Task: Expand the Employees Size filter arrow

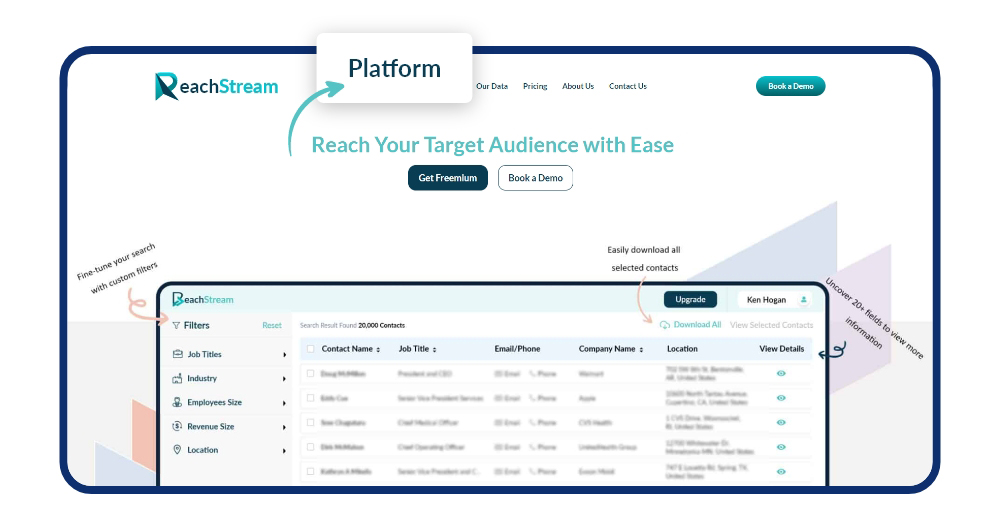Action: click(x=284, y=403)
